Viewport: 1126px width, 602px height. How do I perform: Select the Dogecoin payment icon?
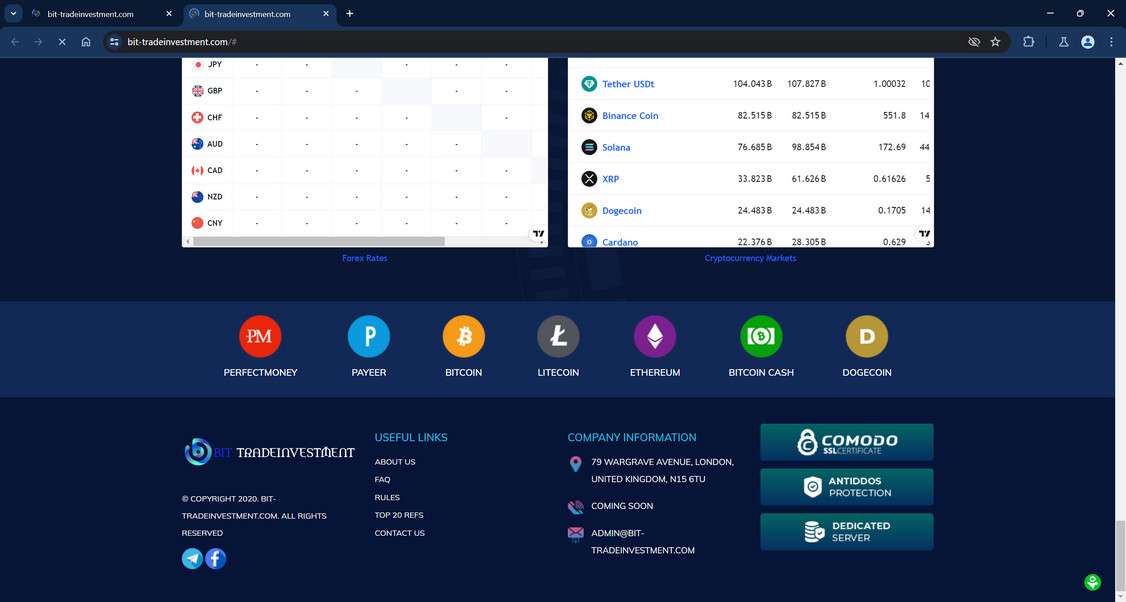(x=866, y=336)
